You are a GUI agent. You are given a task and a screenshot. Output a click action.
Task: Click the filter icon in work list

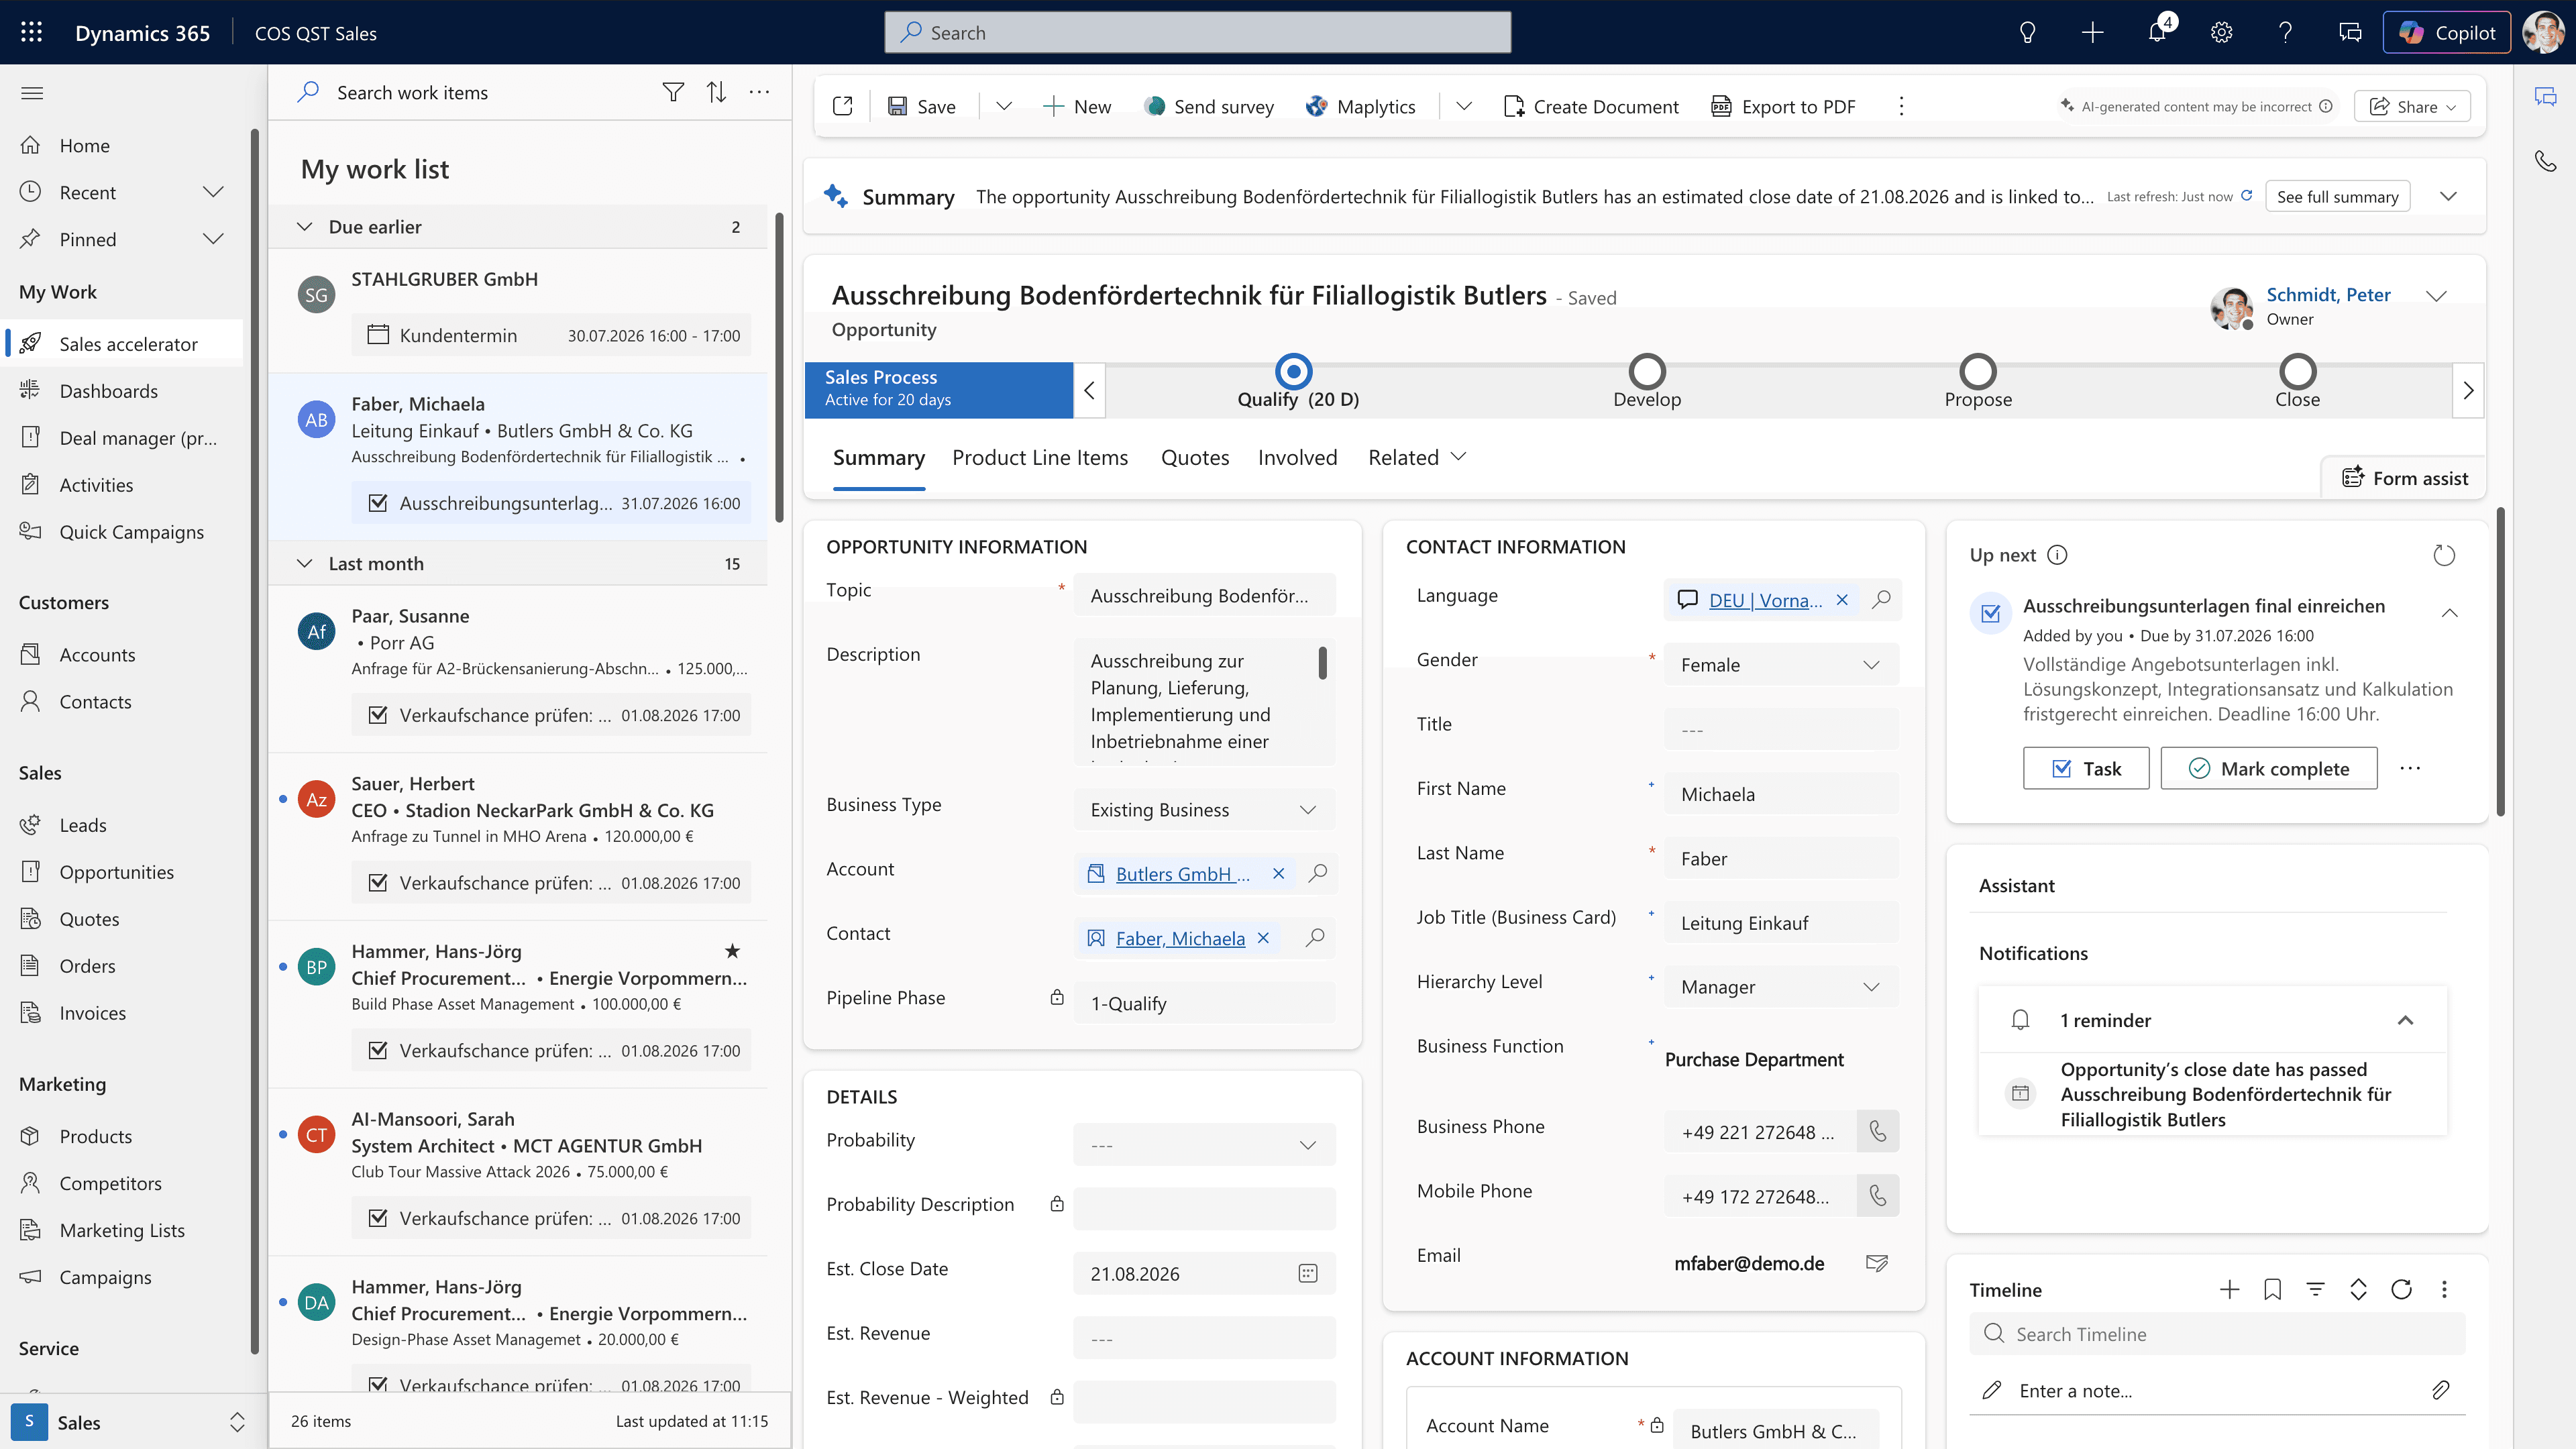coord(673,92)
